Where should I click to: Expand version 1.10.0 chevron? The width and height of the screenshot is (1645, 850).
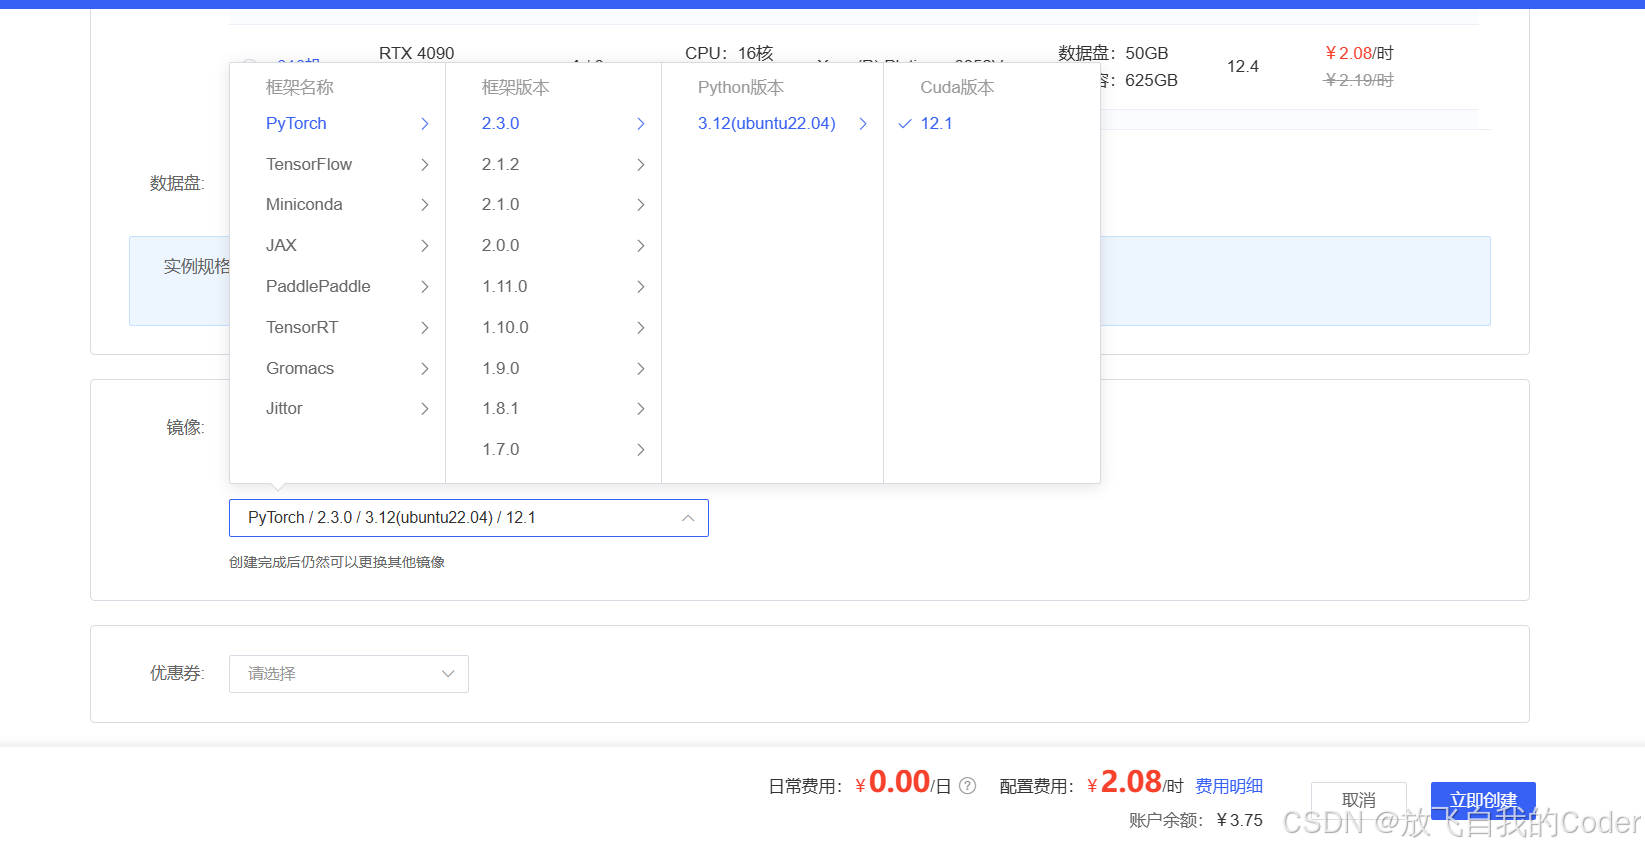pyautogui.click(x=641, y=327)
